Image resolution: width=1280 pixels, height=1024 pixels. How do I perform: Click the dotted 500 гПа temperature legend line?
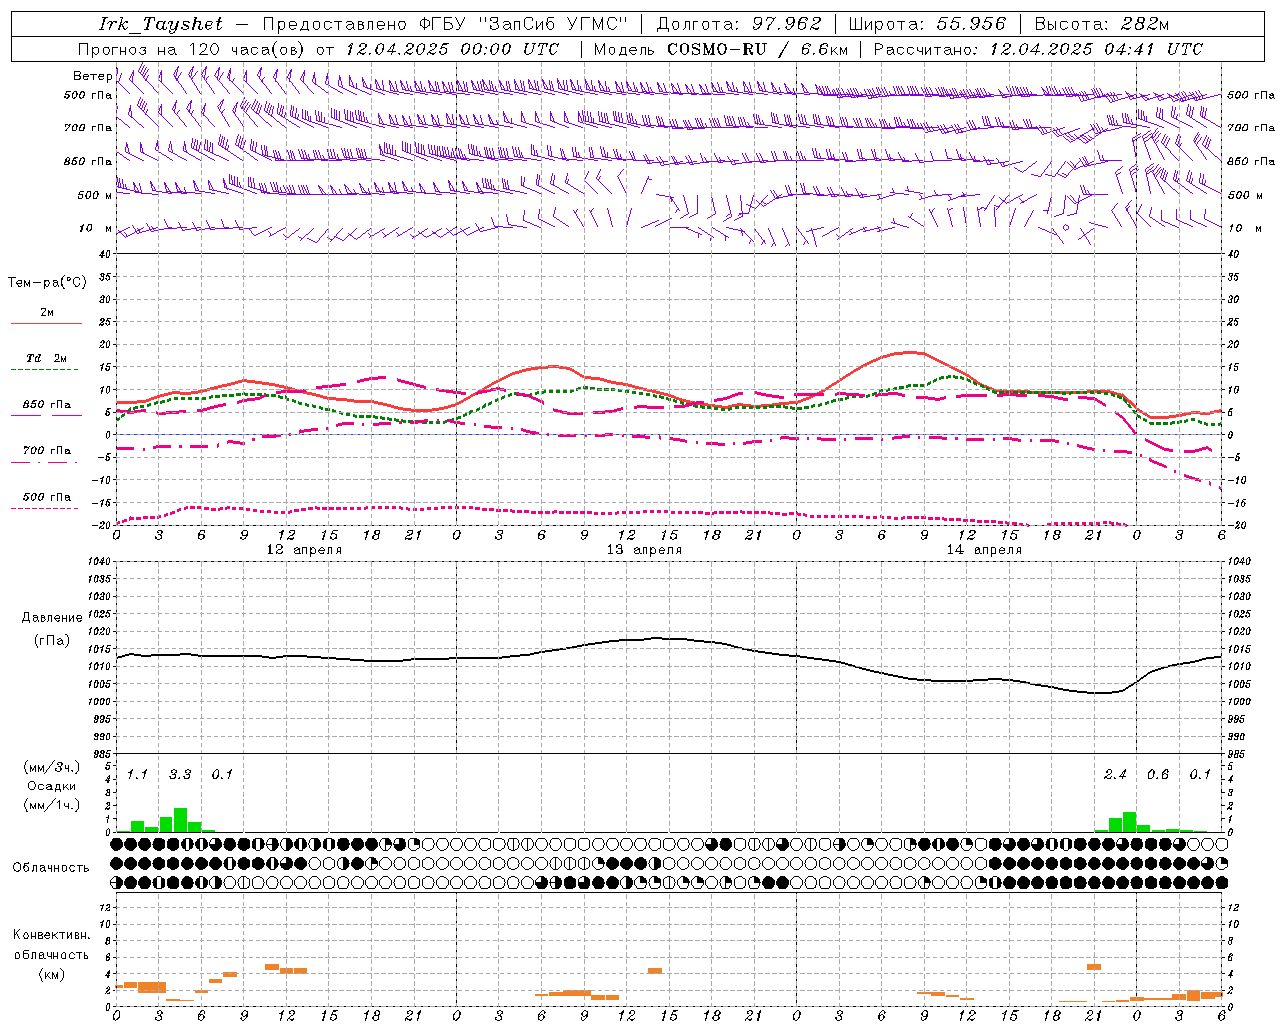[x=46, y=508]
